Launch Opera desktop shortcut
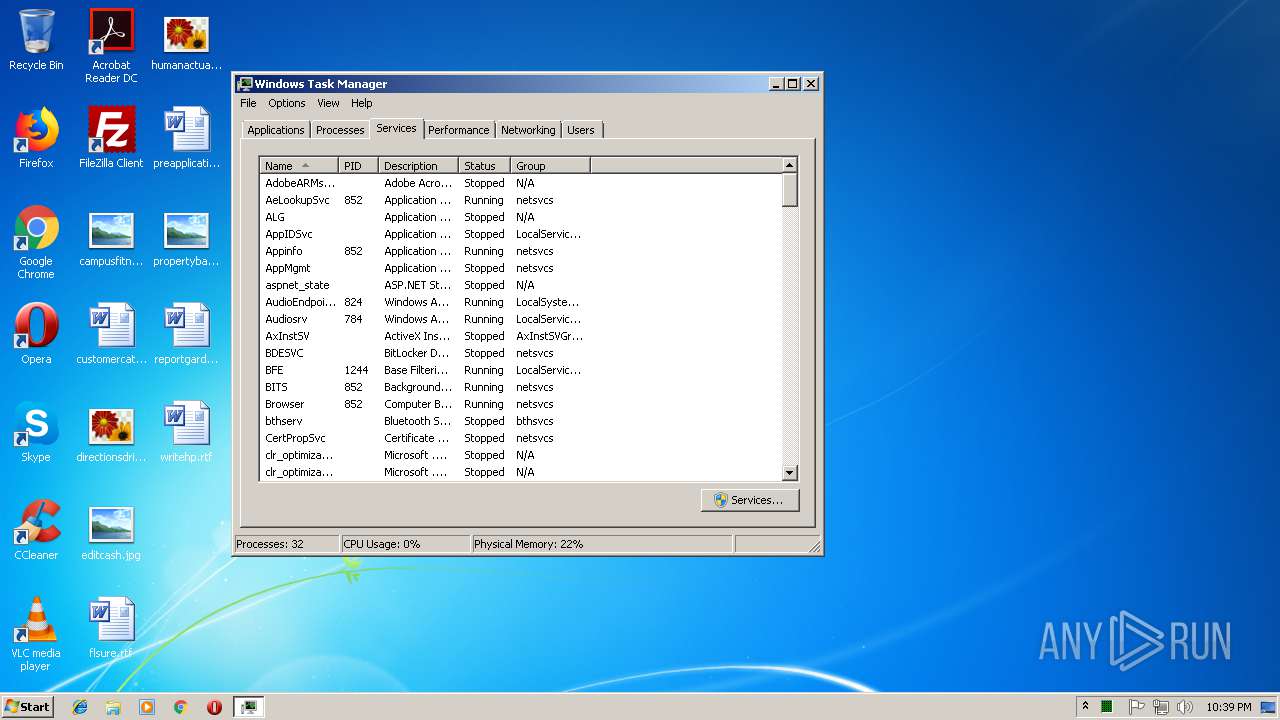Screen dimensions: 1280x720 coord(36,334)
